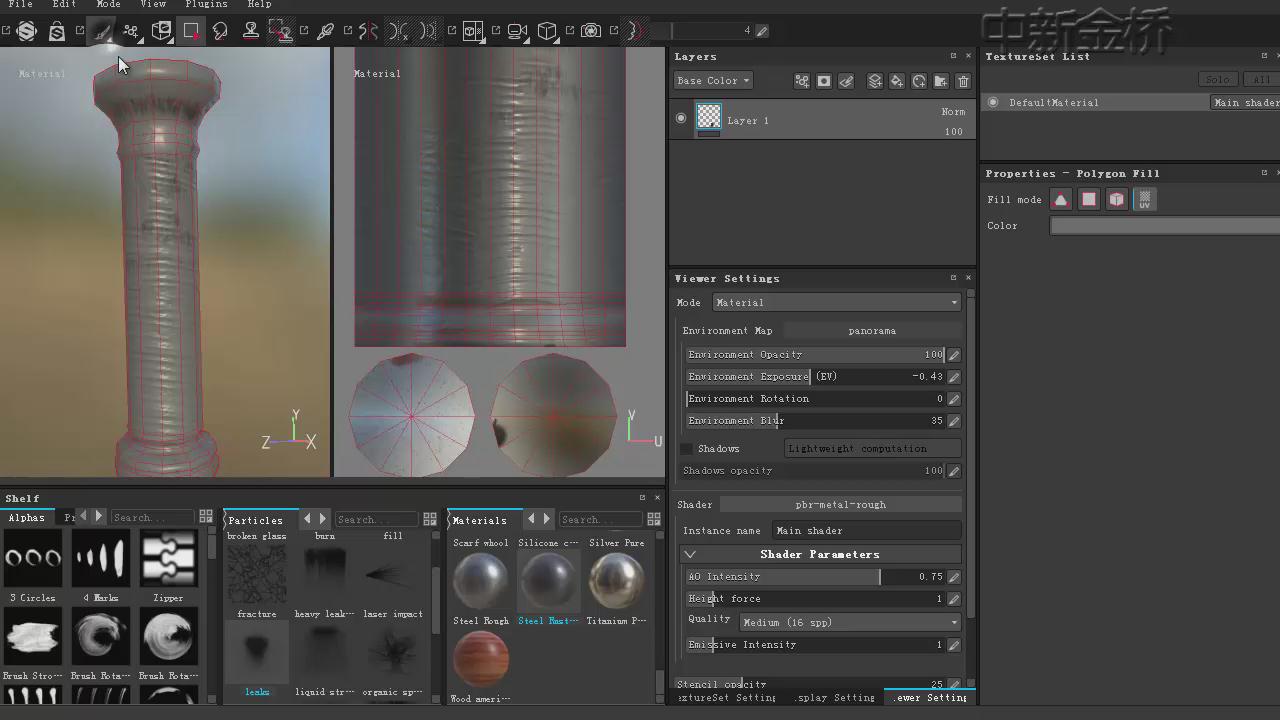Click the polygon fill Color swatch
Viewport: 1280px width, 720px height.
(x=1164, y=226)
